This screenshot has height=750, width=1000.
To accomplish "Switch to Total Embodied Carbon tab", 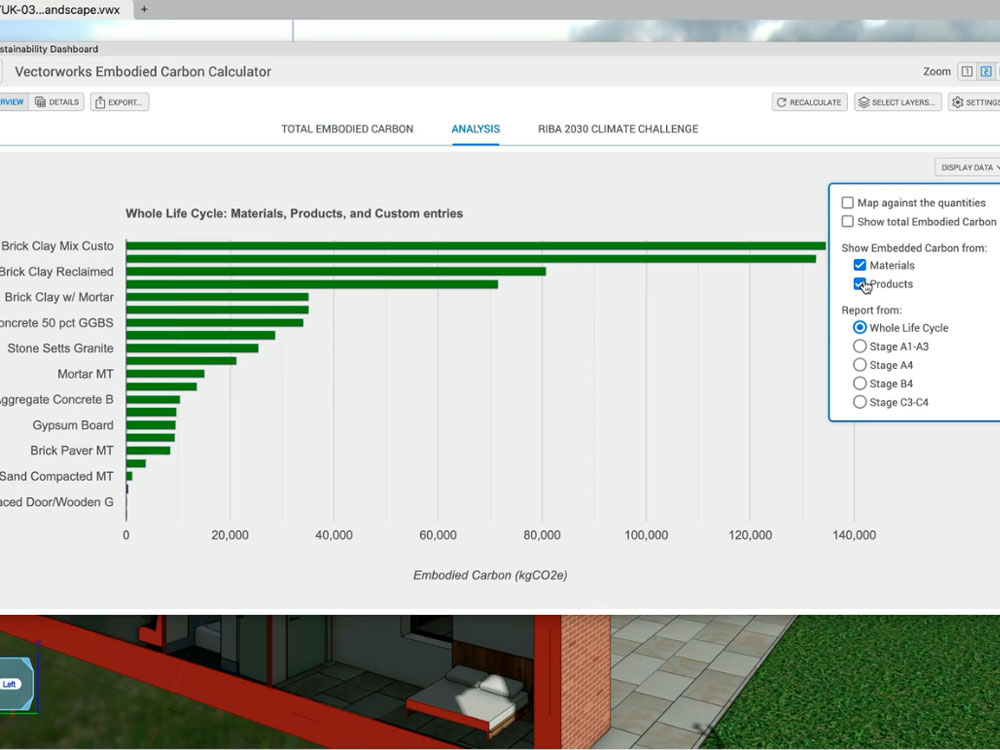I will (x=347, y=129).
